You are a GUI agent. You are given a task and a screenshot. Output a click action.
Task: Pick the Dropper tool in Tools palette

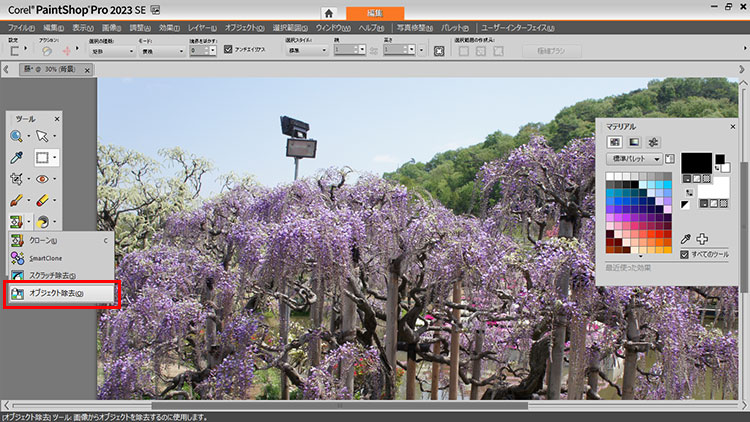coord(17,158)
